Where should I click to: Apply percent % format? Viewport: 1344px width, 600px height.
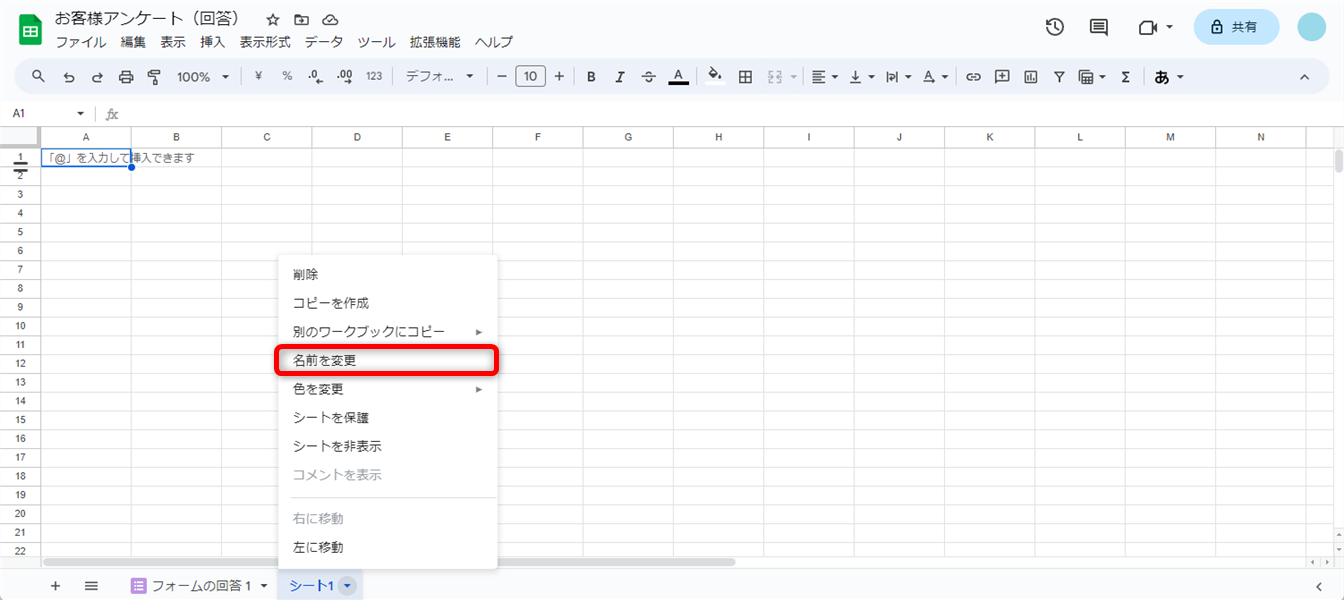tap(287, 76)
